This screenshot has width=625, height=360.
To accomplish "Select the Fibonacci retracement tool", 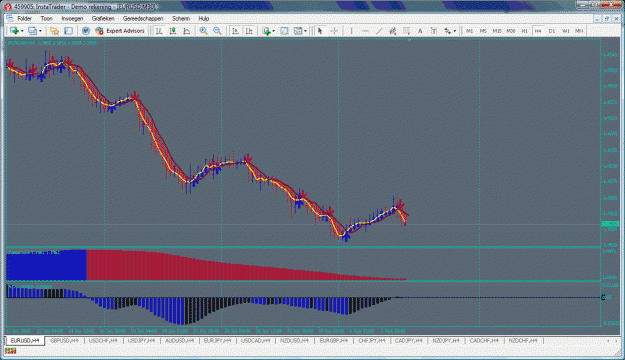I will coord(406,31).
